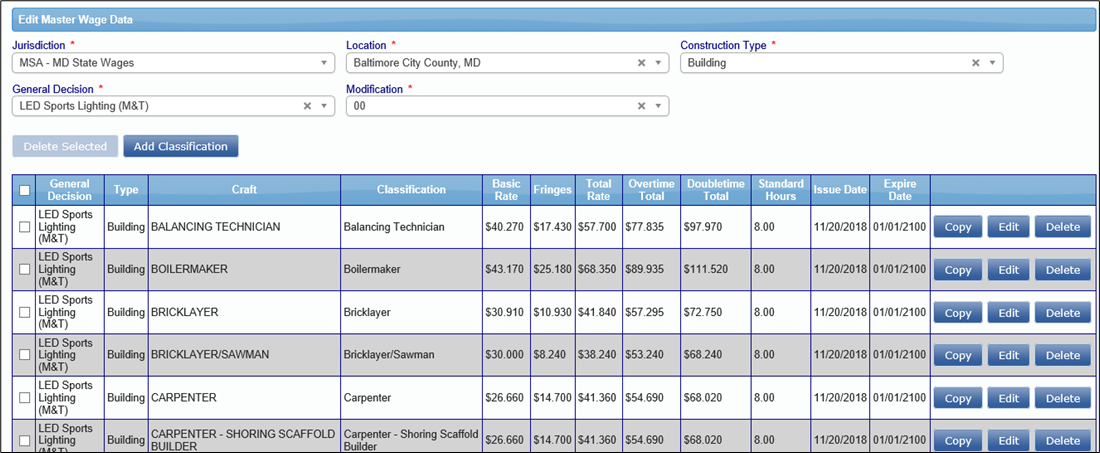Viewport: 1100px width, 453px height.
Task: Delete the Boilermaker row
Action: pos(1063,270)
